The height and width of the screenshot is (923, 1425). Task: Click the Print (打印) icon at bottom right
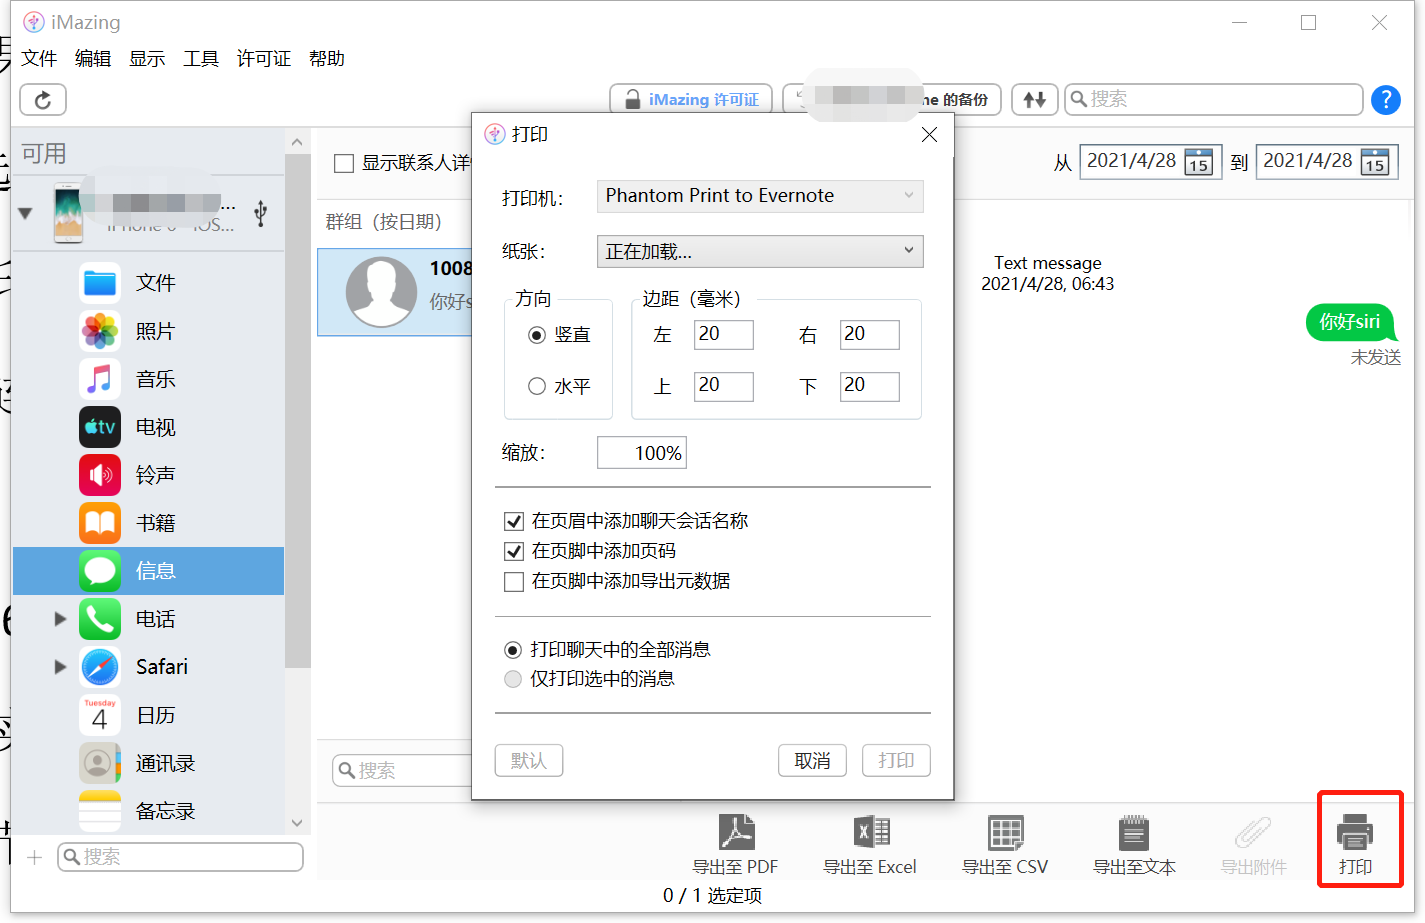[x=1356, y=845]
